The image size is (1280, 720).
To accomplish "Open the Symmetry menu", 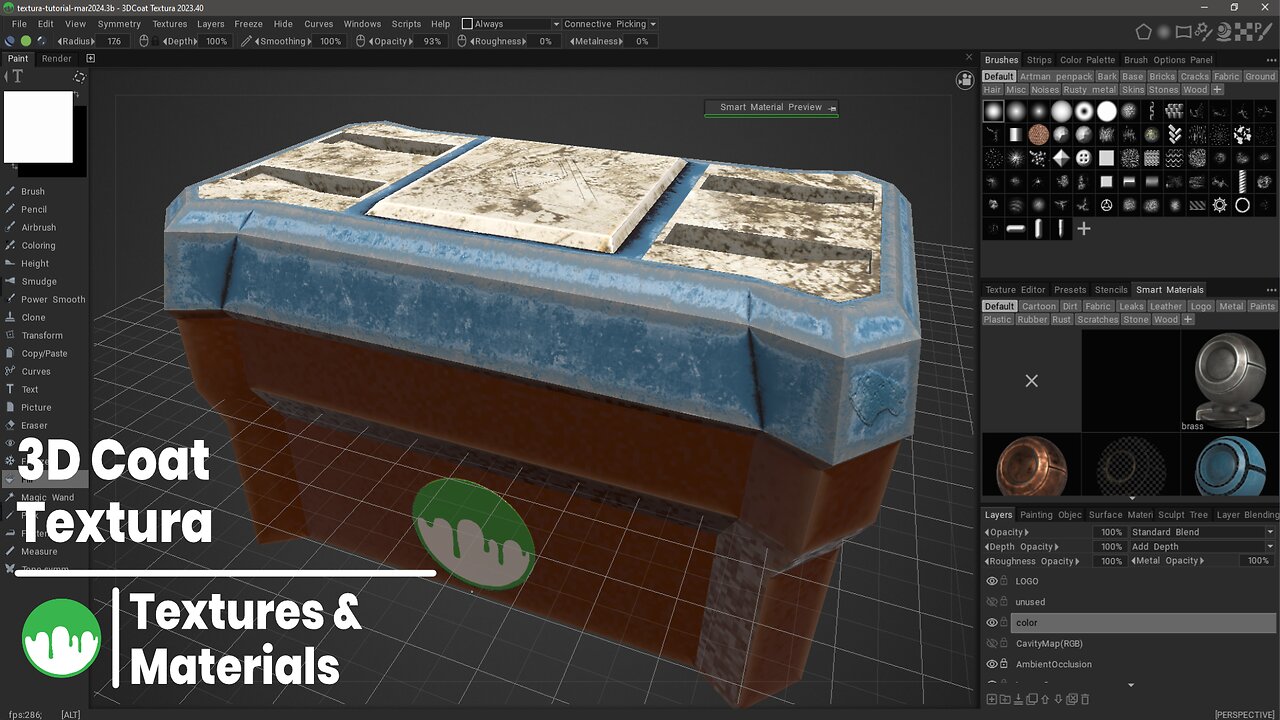I will click(x=119, y=24).
